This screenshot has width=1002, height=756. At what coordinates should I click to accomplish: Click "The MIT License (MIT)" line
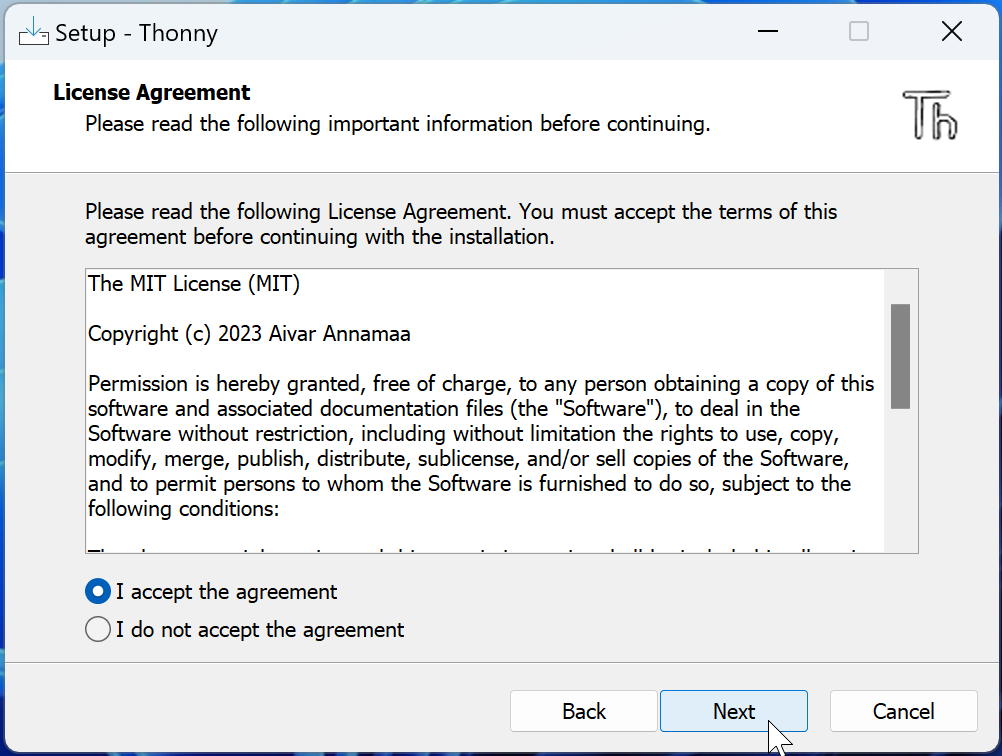point(194,283)
